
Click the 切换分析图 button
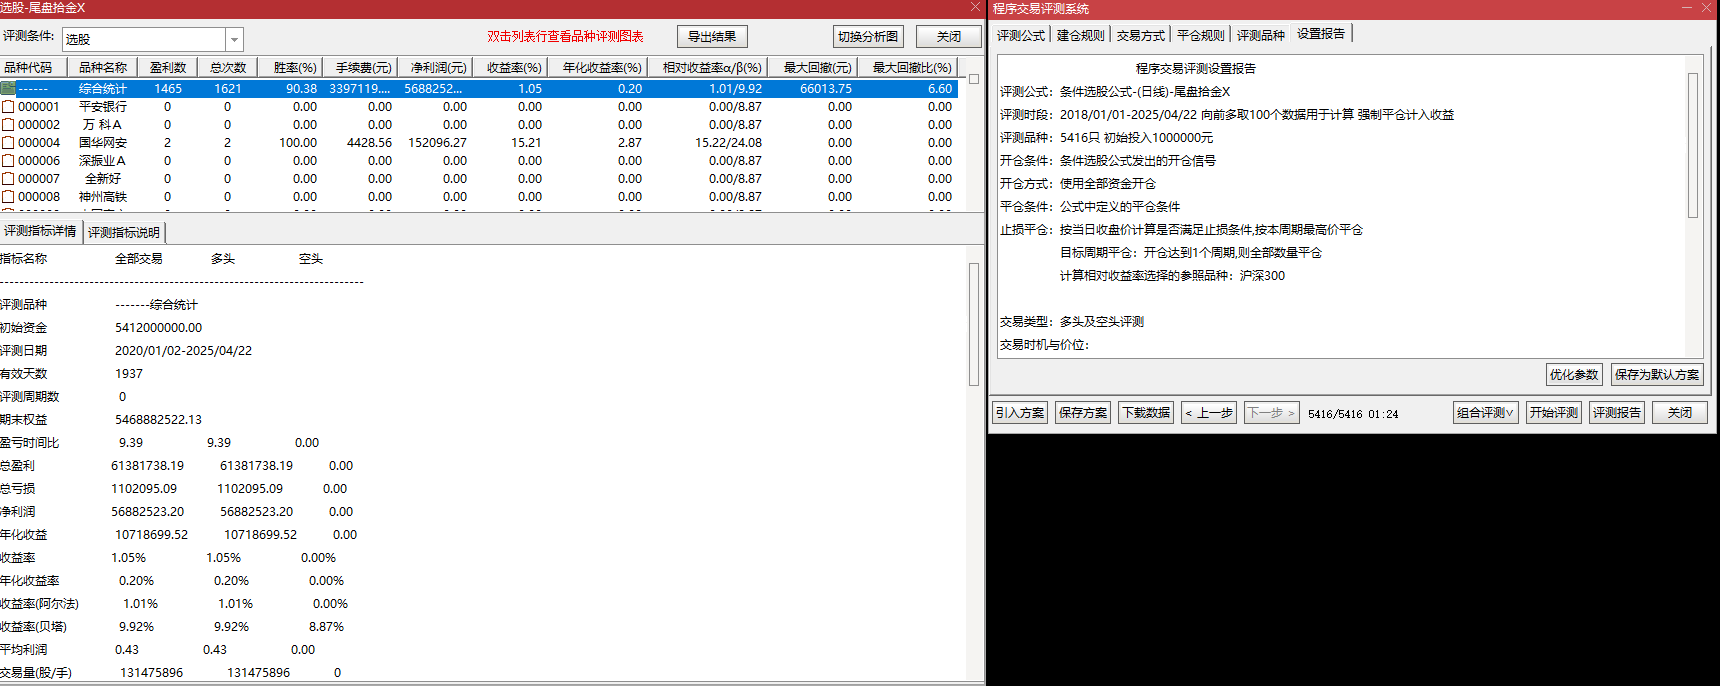click(x=868, y=37)
